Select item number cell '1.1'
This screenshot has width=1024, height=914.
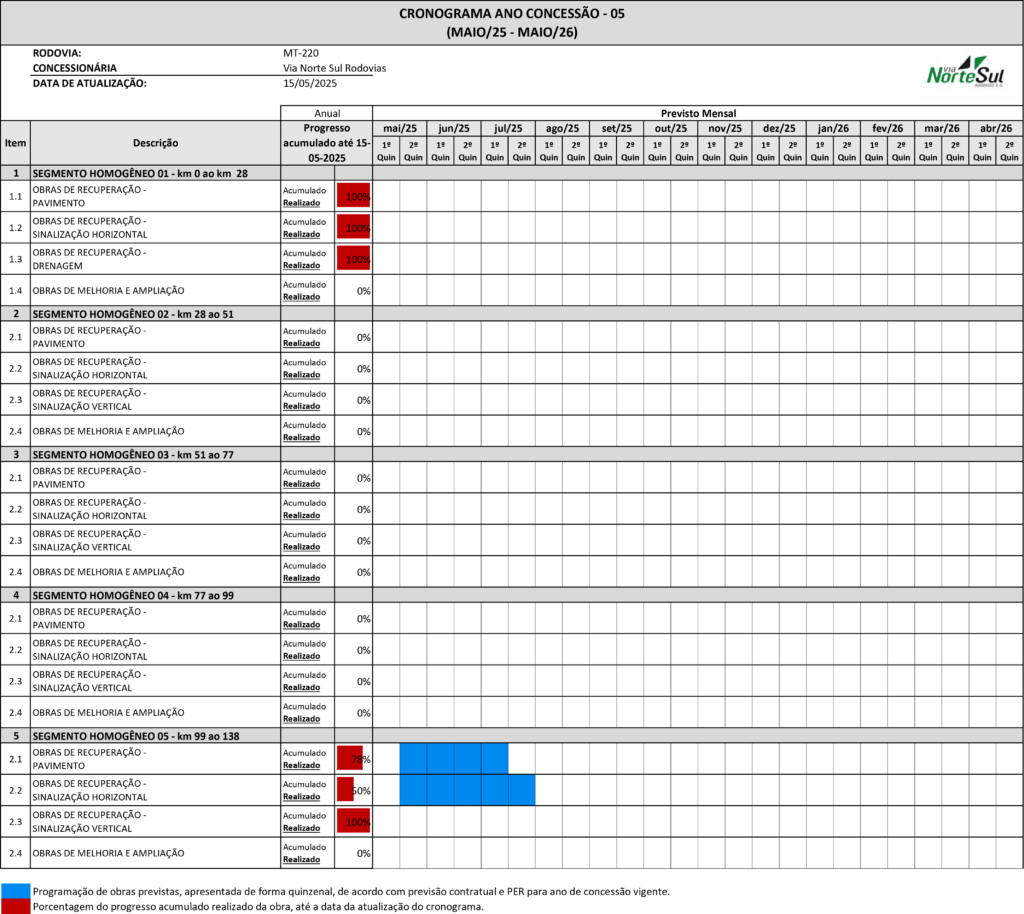16,196
